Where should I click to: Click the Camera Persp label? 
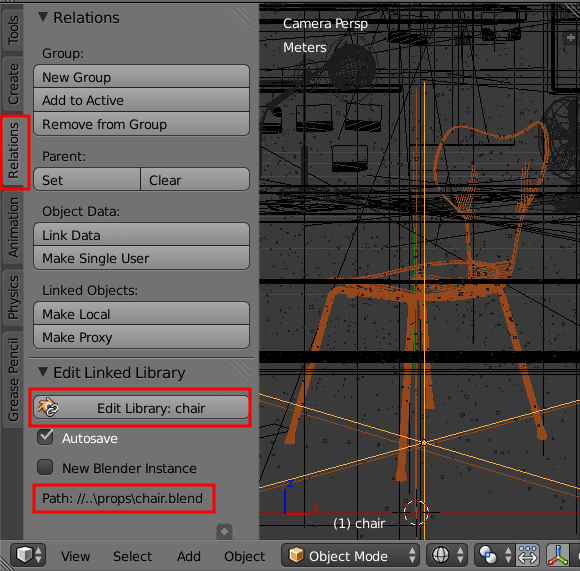[x=325, y=24]
